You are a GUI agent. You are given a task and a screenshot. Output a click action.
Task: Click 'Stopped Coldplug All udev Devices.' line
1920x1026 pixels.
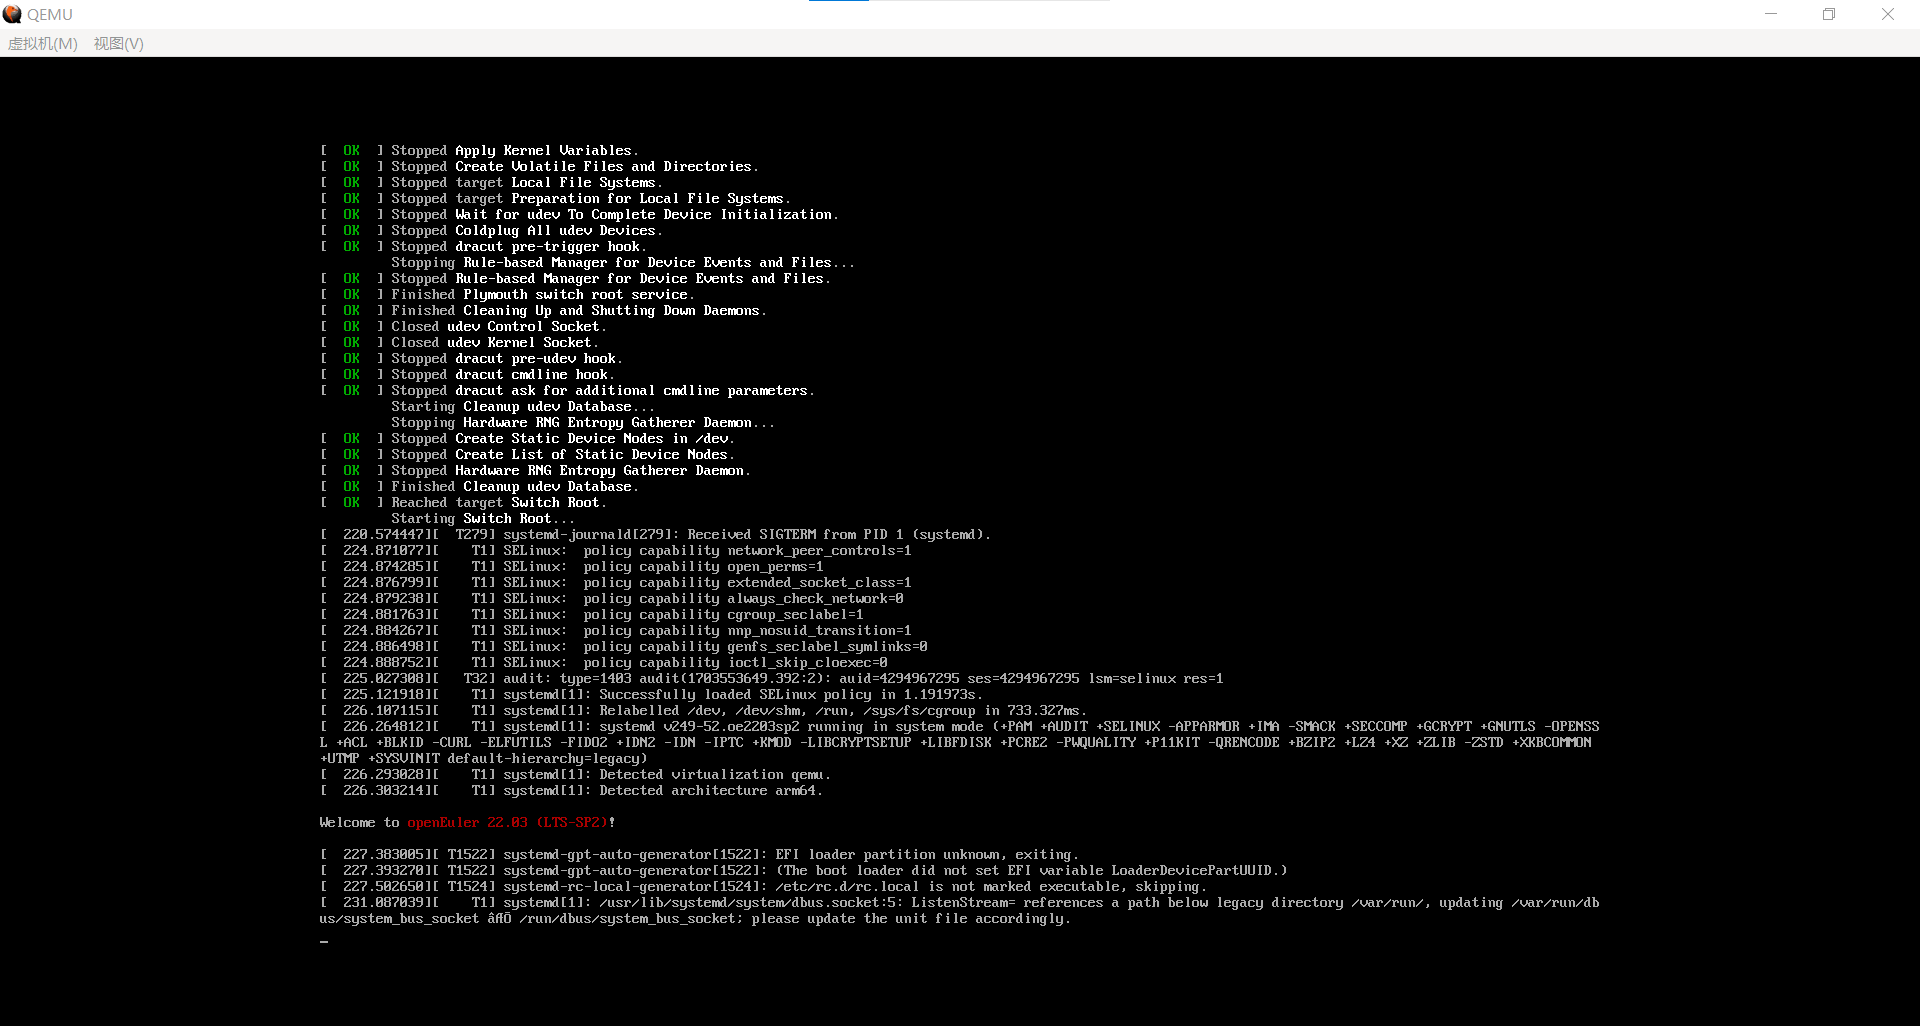[x=491, y=231]
